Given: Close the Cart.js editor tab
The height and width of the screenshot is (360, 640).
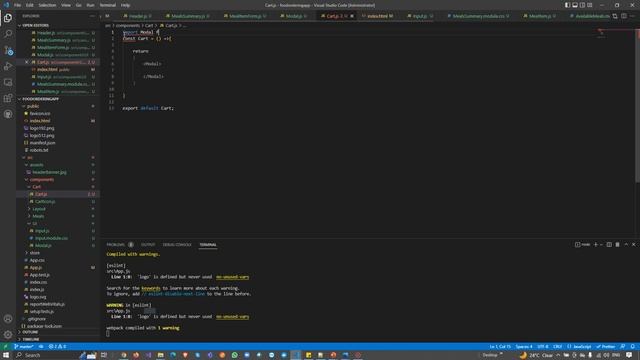Looking at the screenshot, I should tap(352, 16).
